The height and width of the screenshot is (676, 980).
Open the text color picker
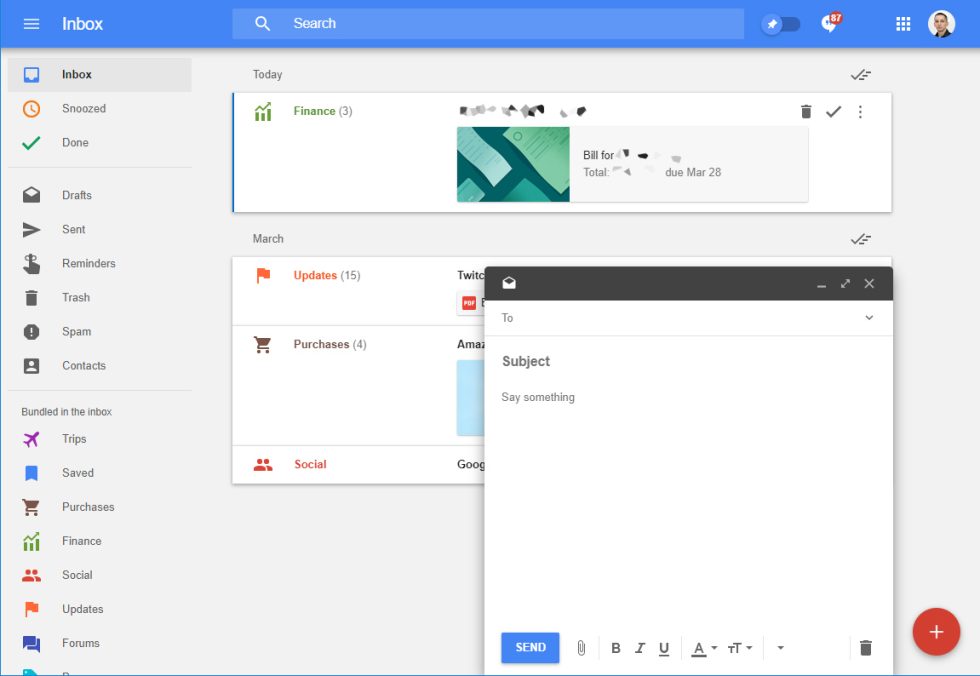(x=703, y=648)
